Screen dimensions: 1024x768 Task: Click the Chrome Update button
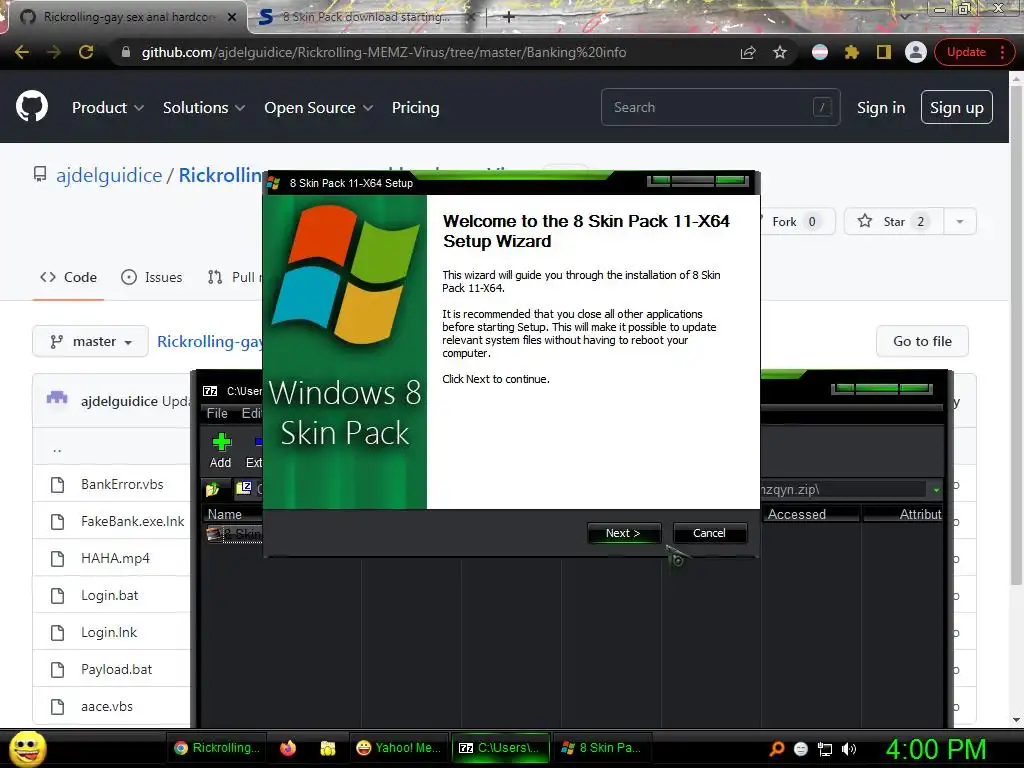[x=966, y=52]
